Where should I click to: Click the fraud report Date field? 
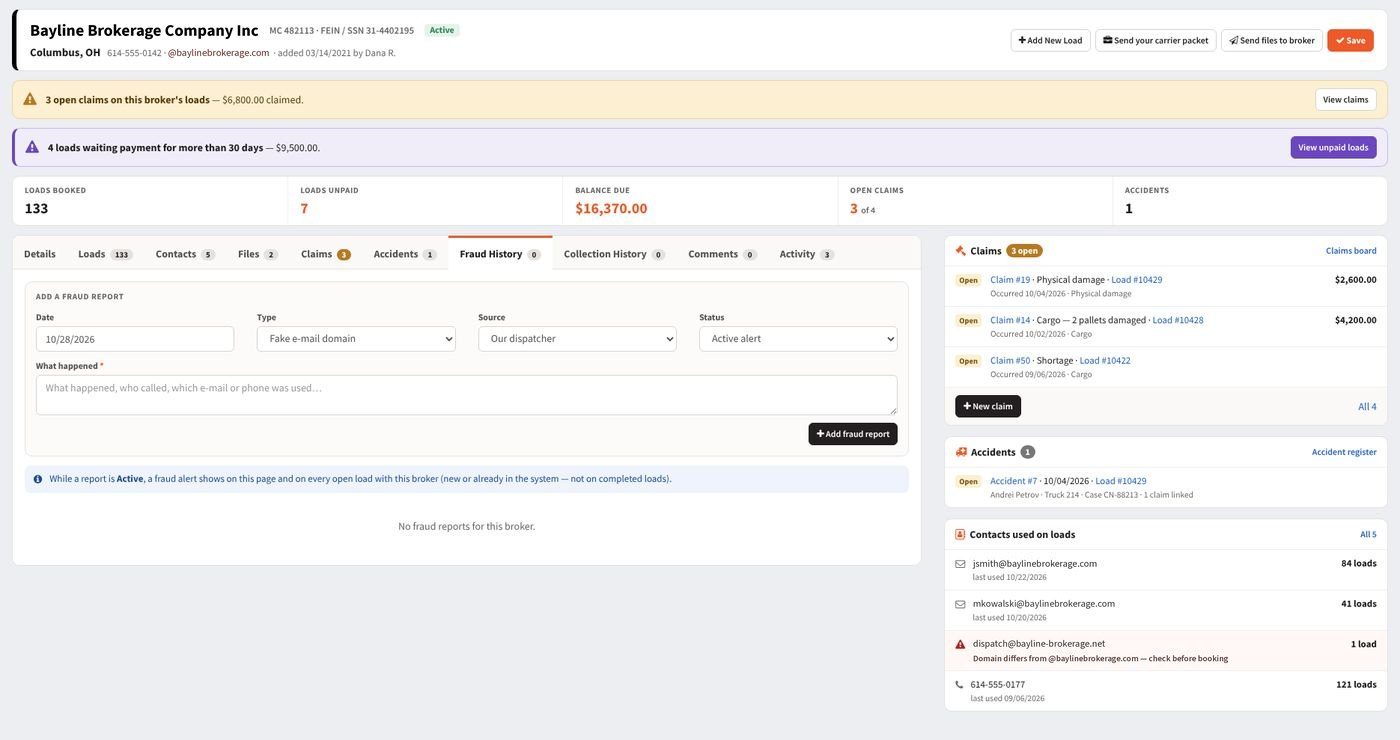point(135,339)
